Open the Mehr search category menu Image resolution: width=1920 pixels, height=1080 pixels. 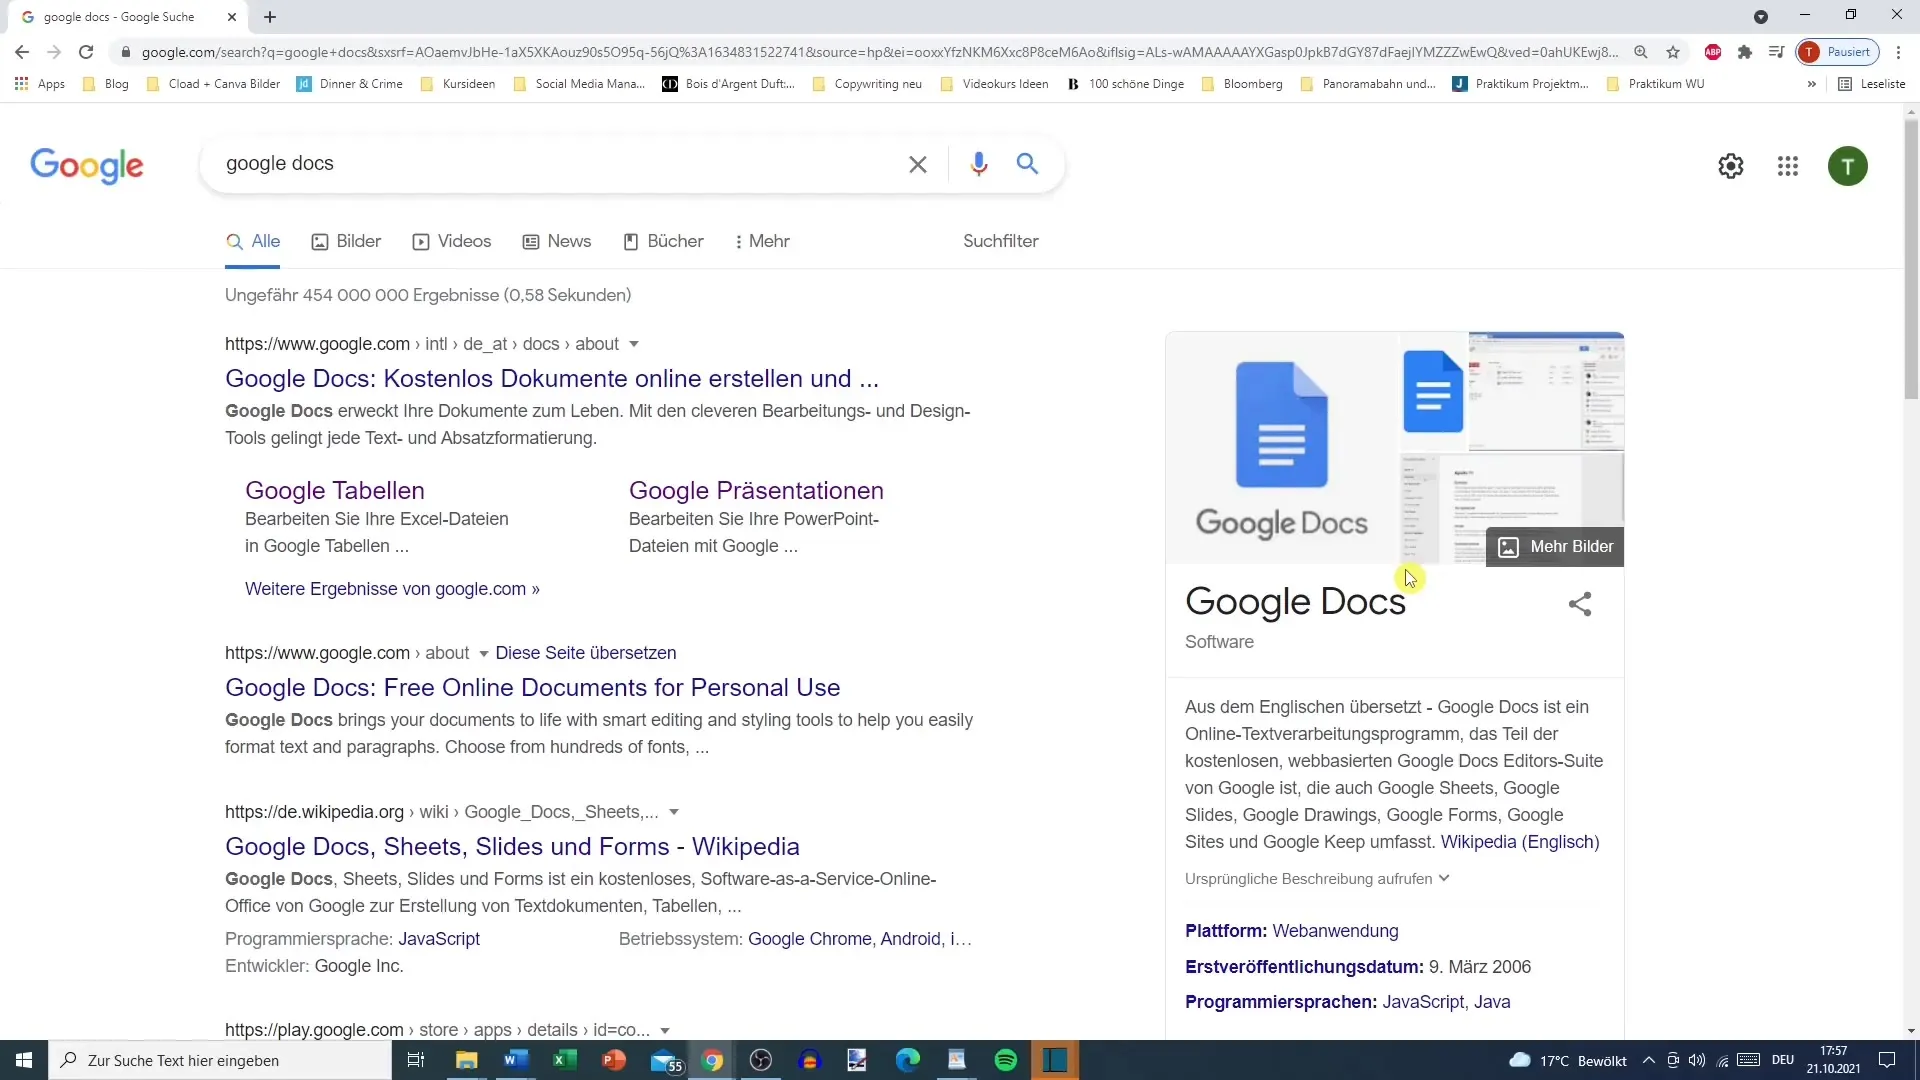(x=762, y=241)
